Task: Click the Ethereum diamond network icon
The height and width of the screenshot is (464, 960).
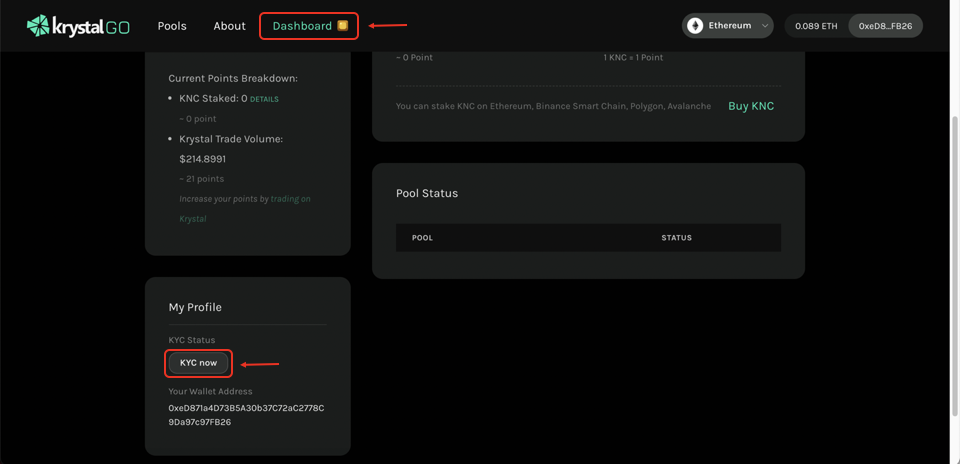Action: click(695, 26)
